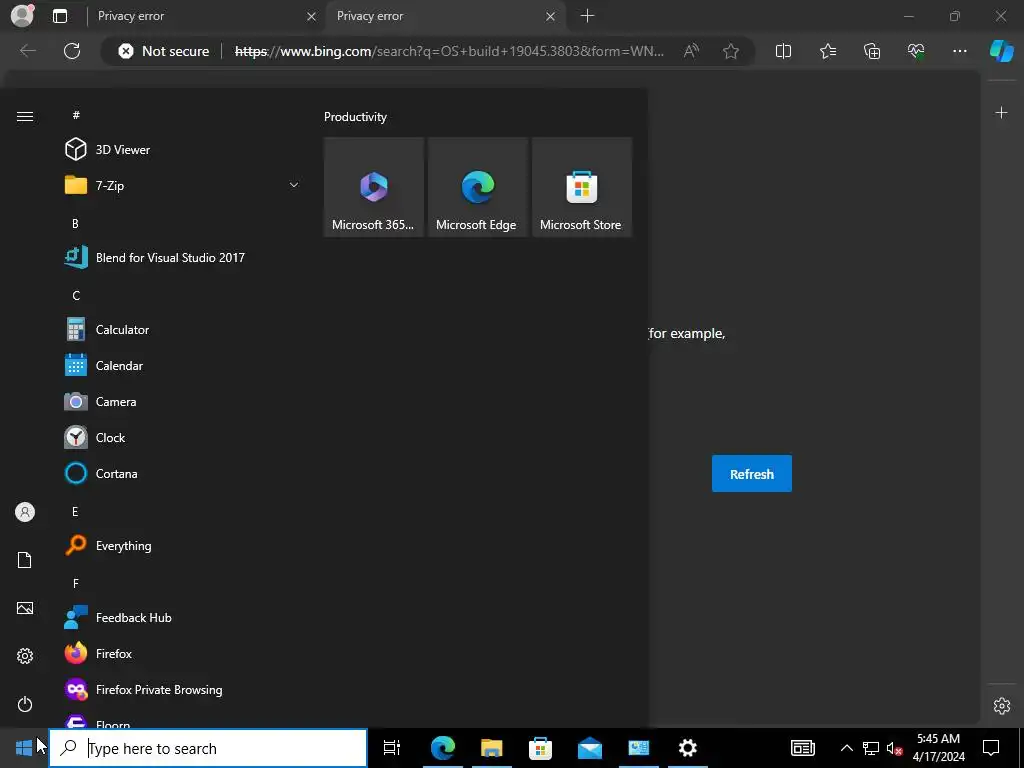Image resolution: width=1024 pixels, height=768 pixels.
Task: Open News and interests on taskbar
Action: 803,748
